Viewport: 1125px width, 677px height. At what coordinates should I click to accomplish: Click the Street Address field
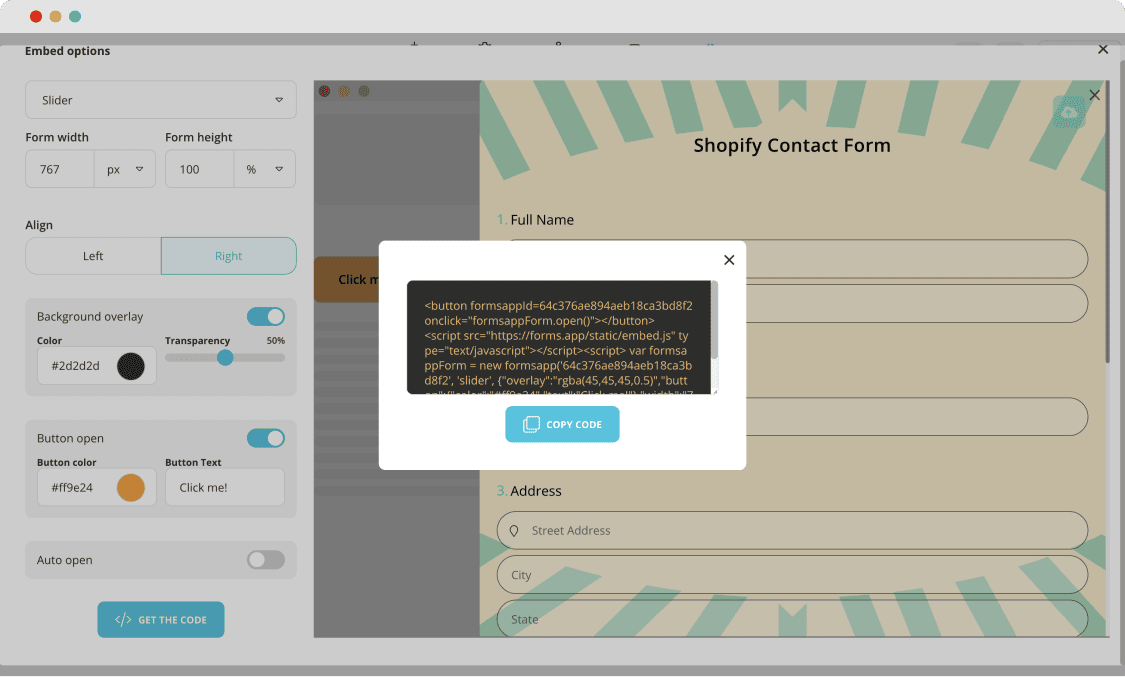(792, 531)
